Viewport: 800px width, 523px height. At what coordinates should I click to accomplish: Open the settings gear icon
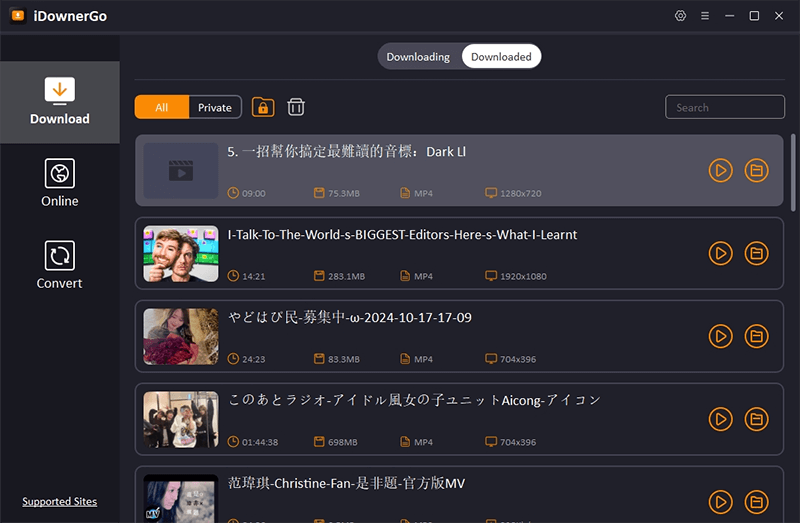pyautogui.click(x=681, y=16)
